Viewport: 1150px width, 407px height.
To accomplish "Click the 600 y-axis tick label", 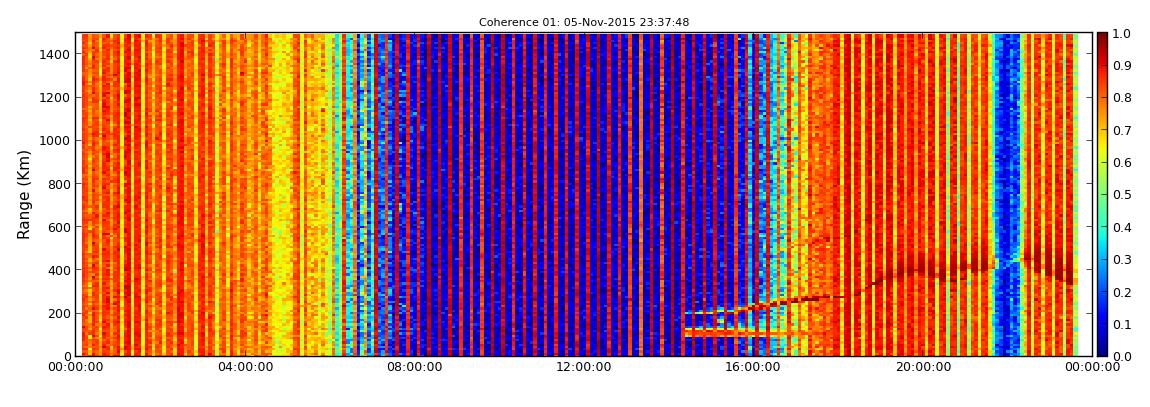I will [59, 227].
